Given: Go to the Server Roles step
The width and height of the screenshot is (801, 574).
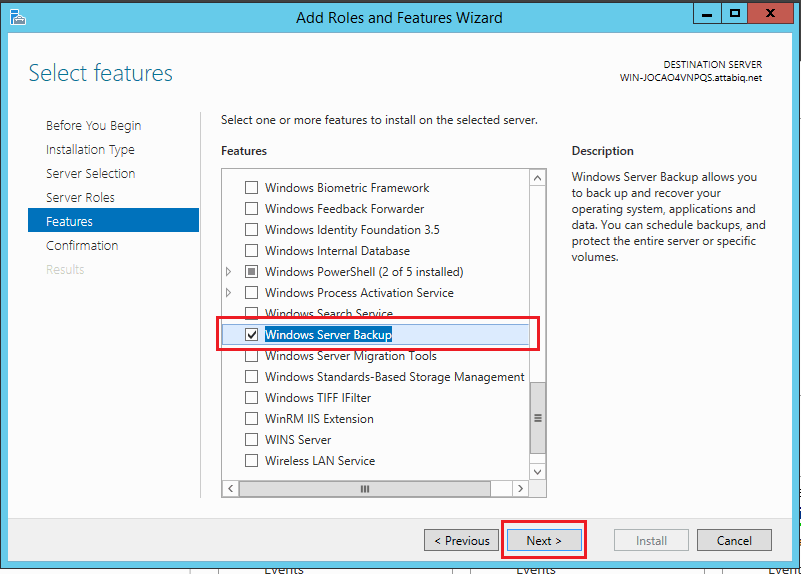Looking at the screenshot, I should pyautogui.click(x=80, y=198).
